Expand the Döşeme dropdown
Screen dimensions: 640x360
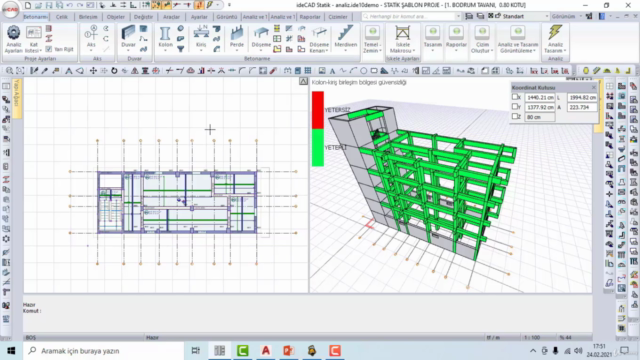(261, 51)
